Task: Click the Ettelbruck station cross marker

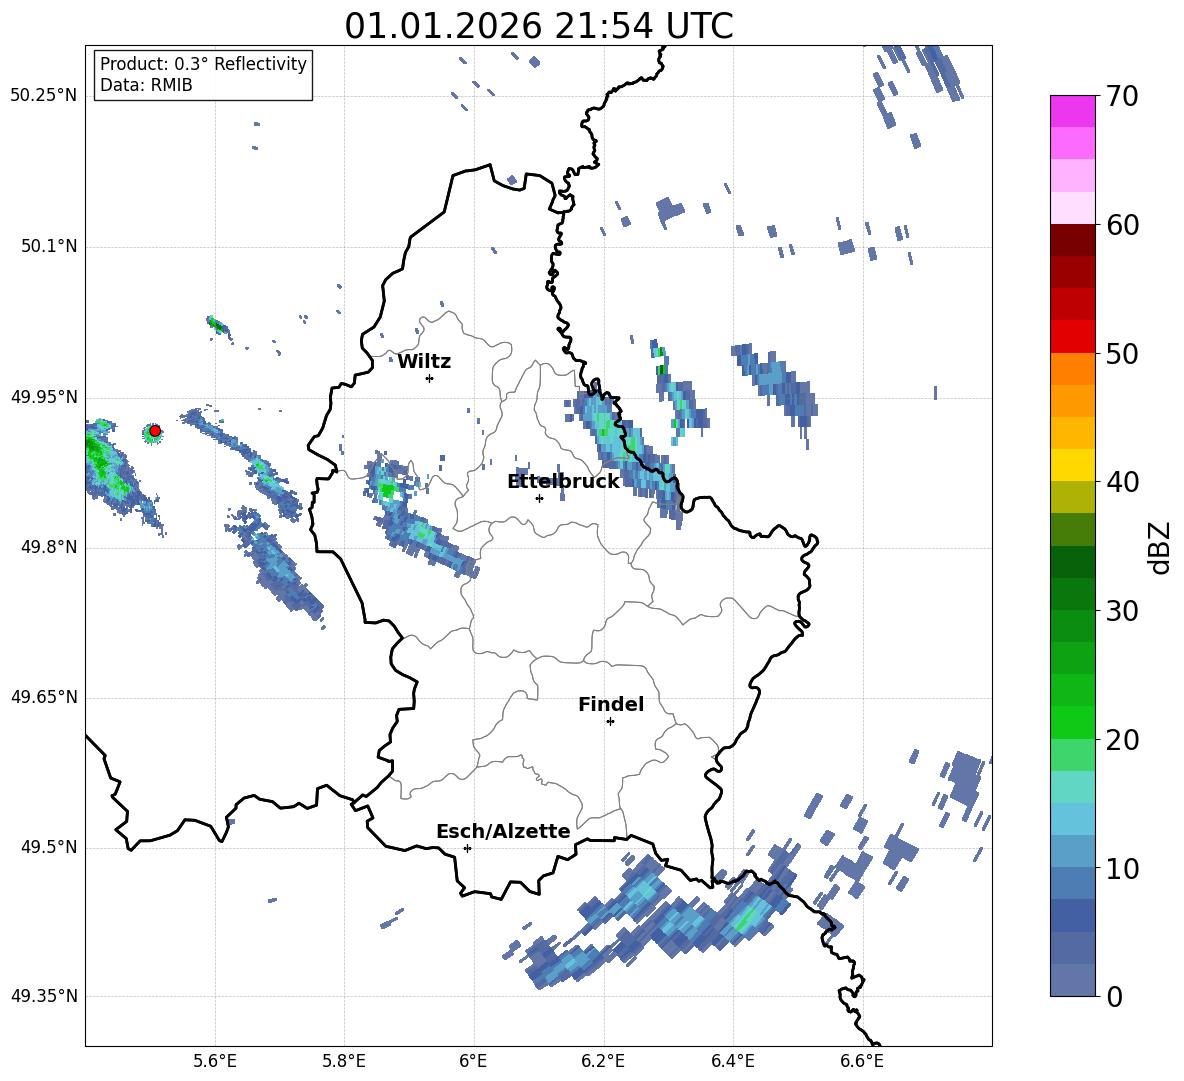Action: [x=539, y=498]
